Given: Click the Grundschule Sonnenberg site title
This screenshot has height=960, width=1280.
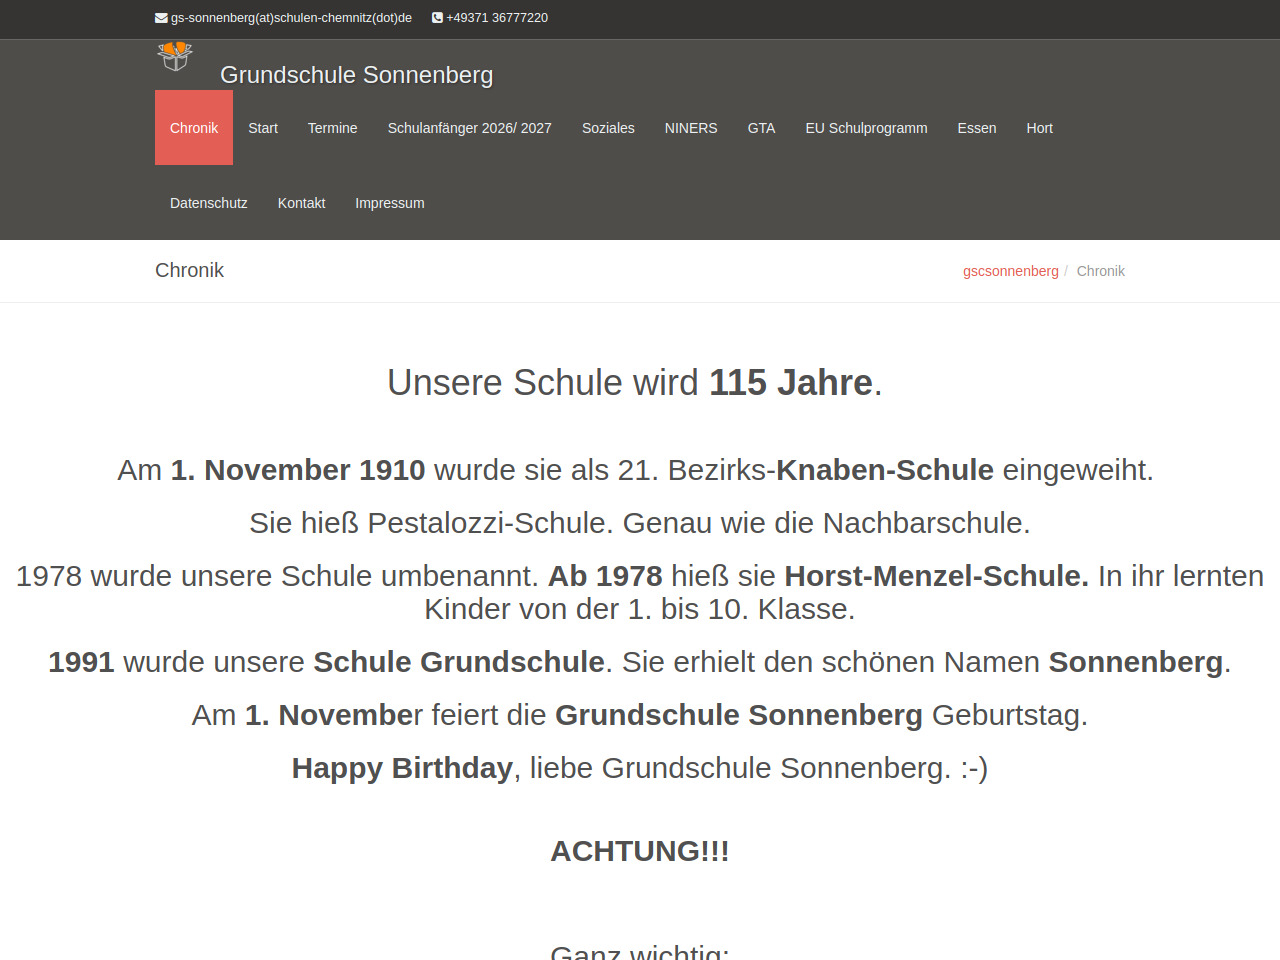Looking at the screenshot, I should 356,75.
